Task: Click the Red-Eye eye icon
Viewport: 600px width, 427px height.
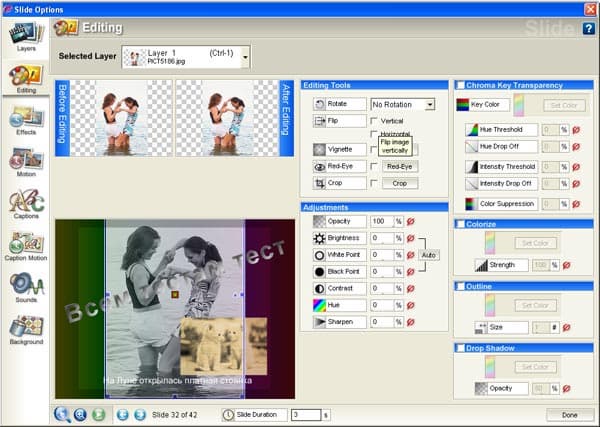Action: [319, 166]
